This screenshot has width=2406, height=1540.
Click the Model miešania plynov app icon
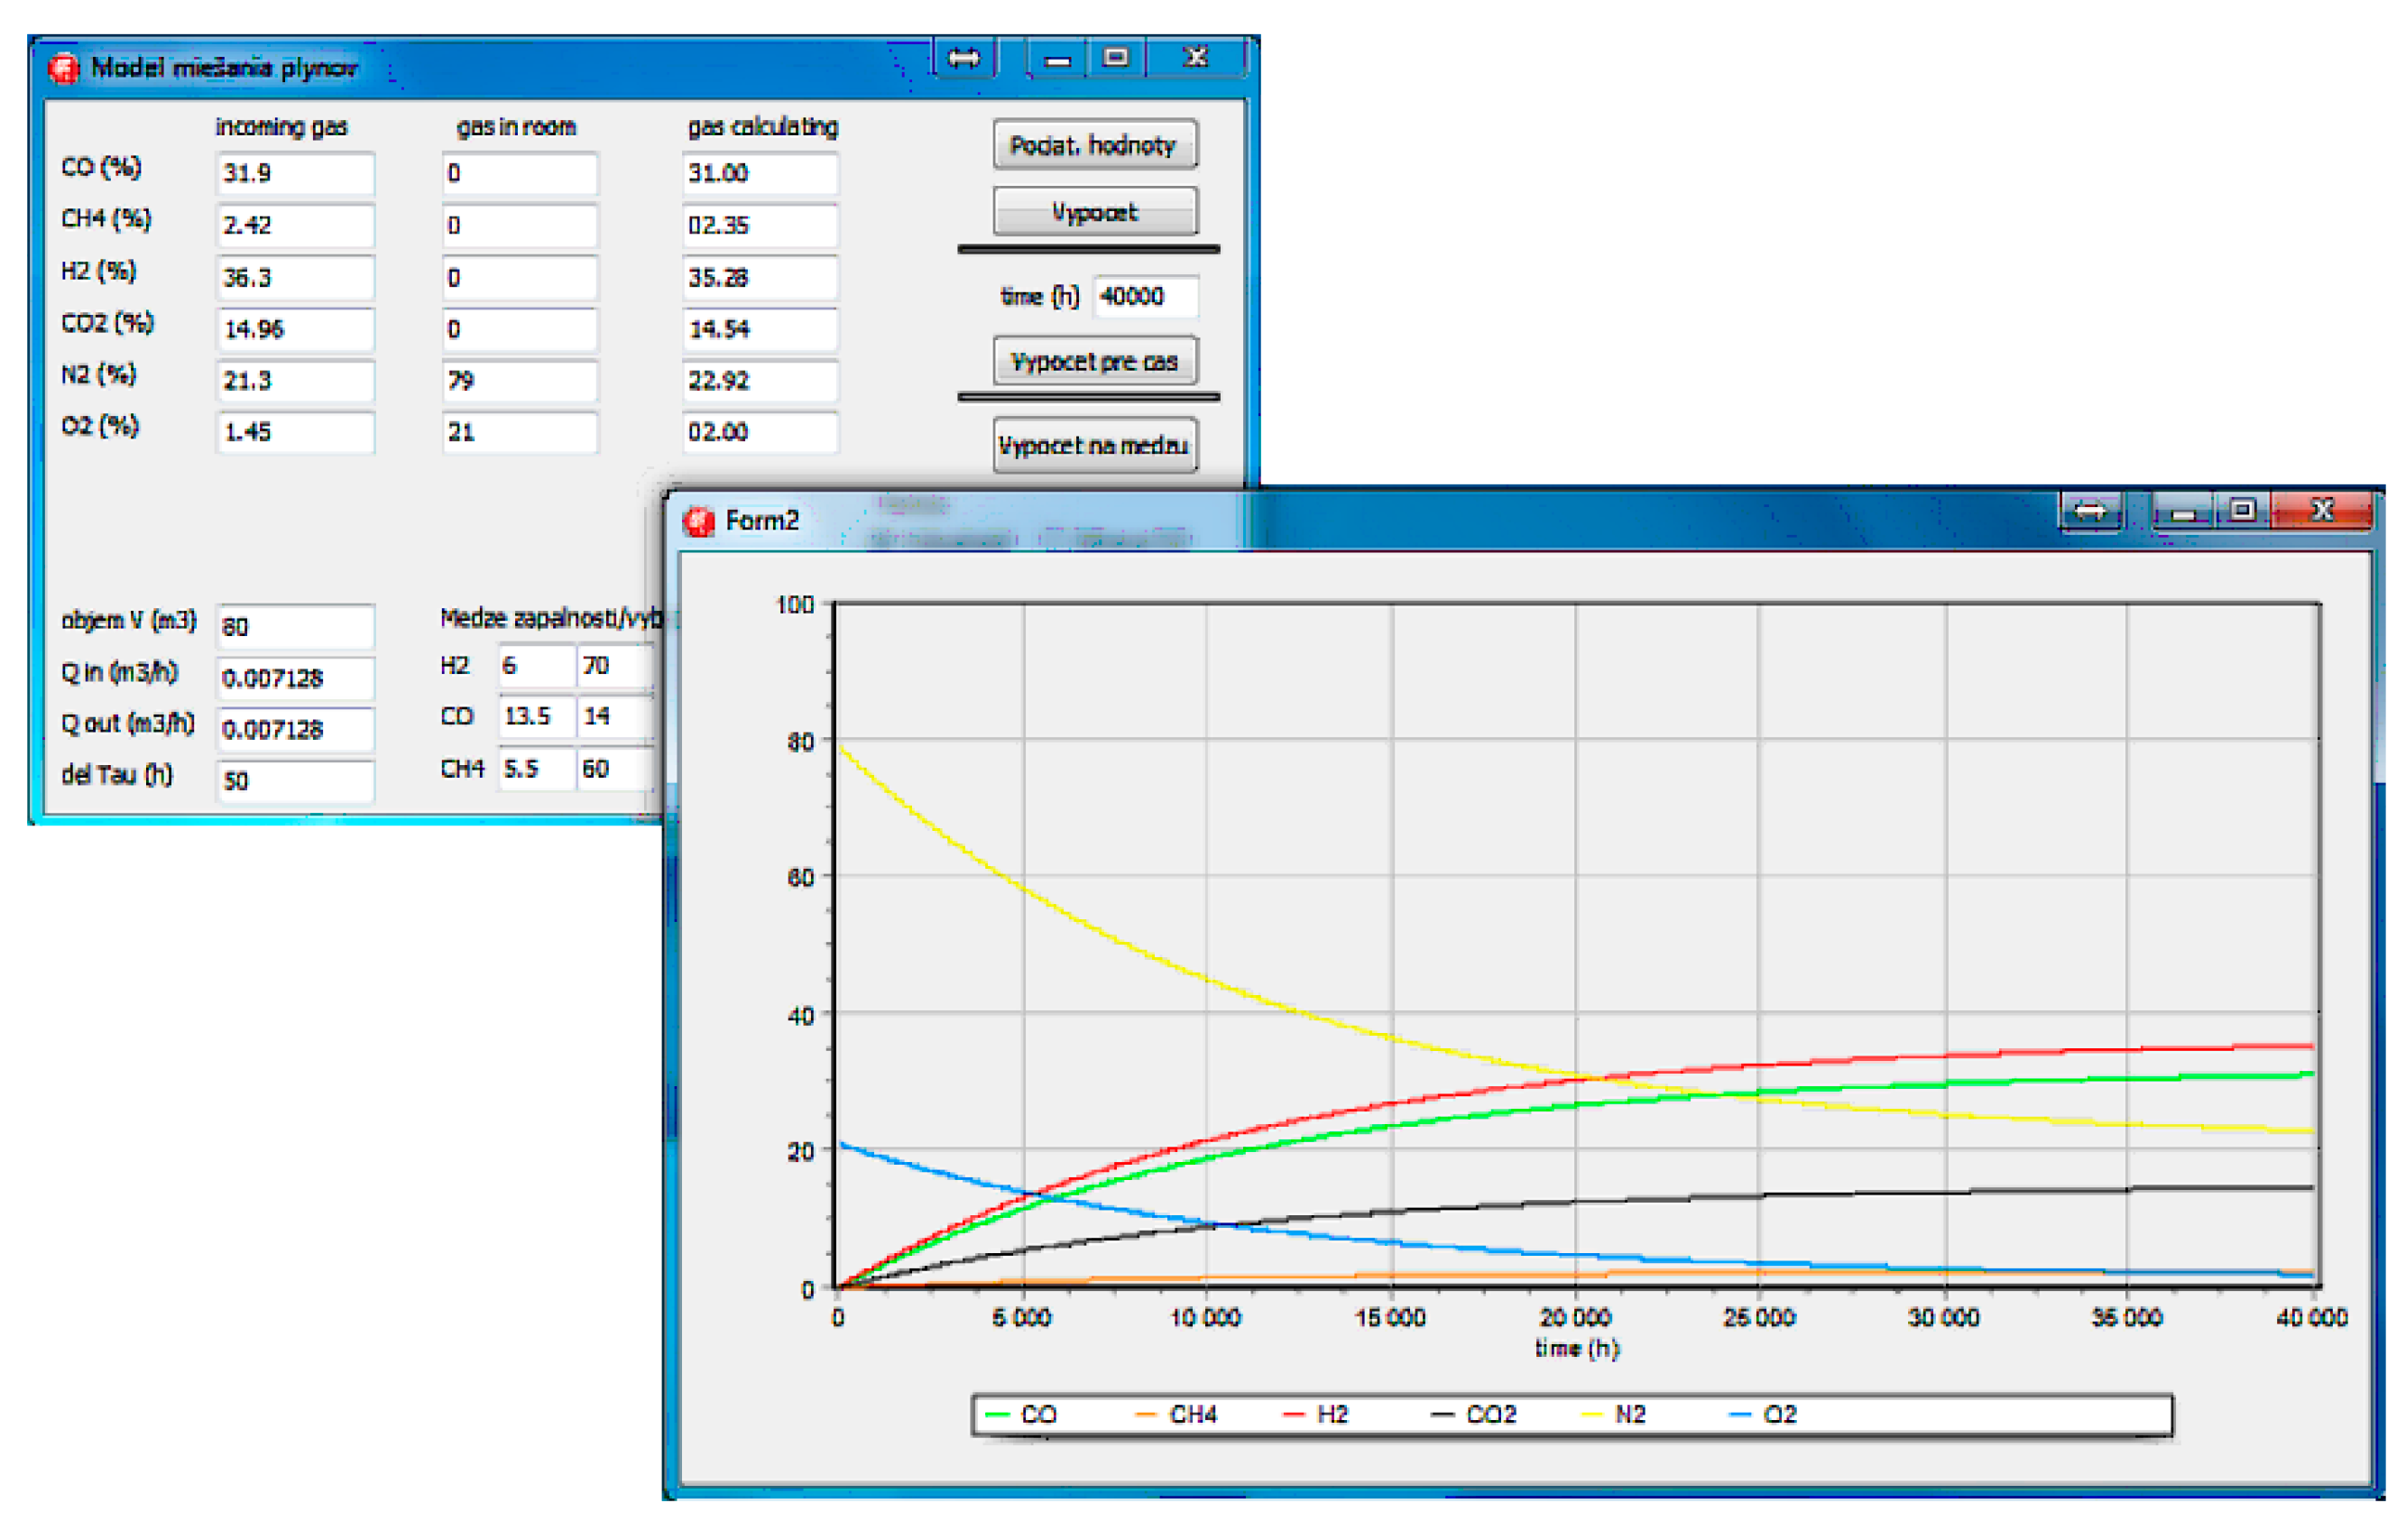pos(63,68)
